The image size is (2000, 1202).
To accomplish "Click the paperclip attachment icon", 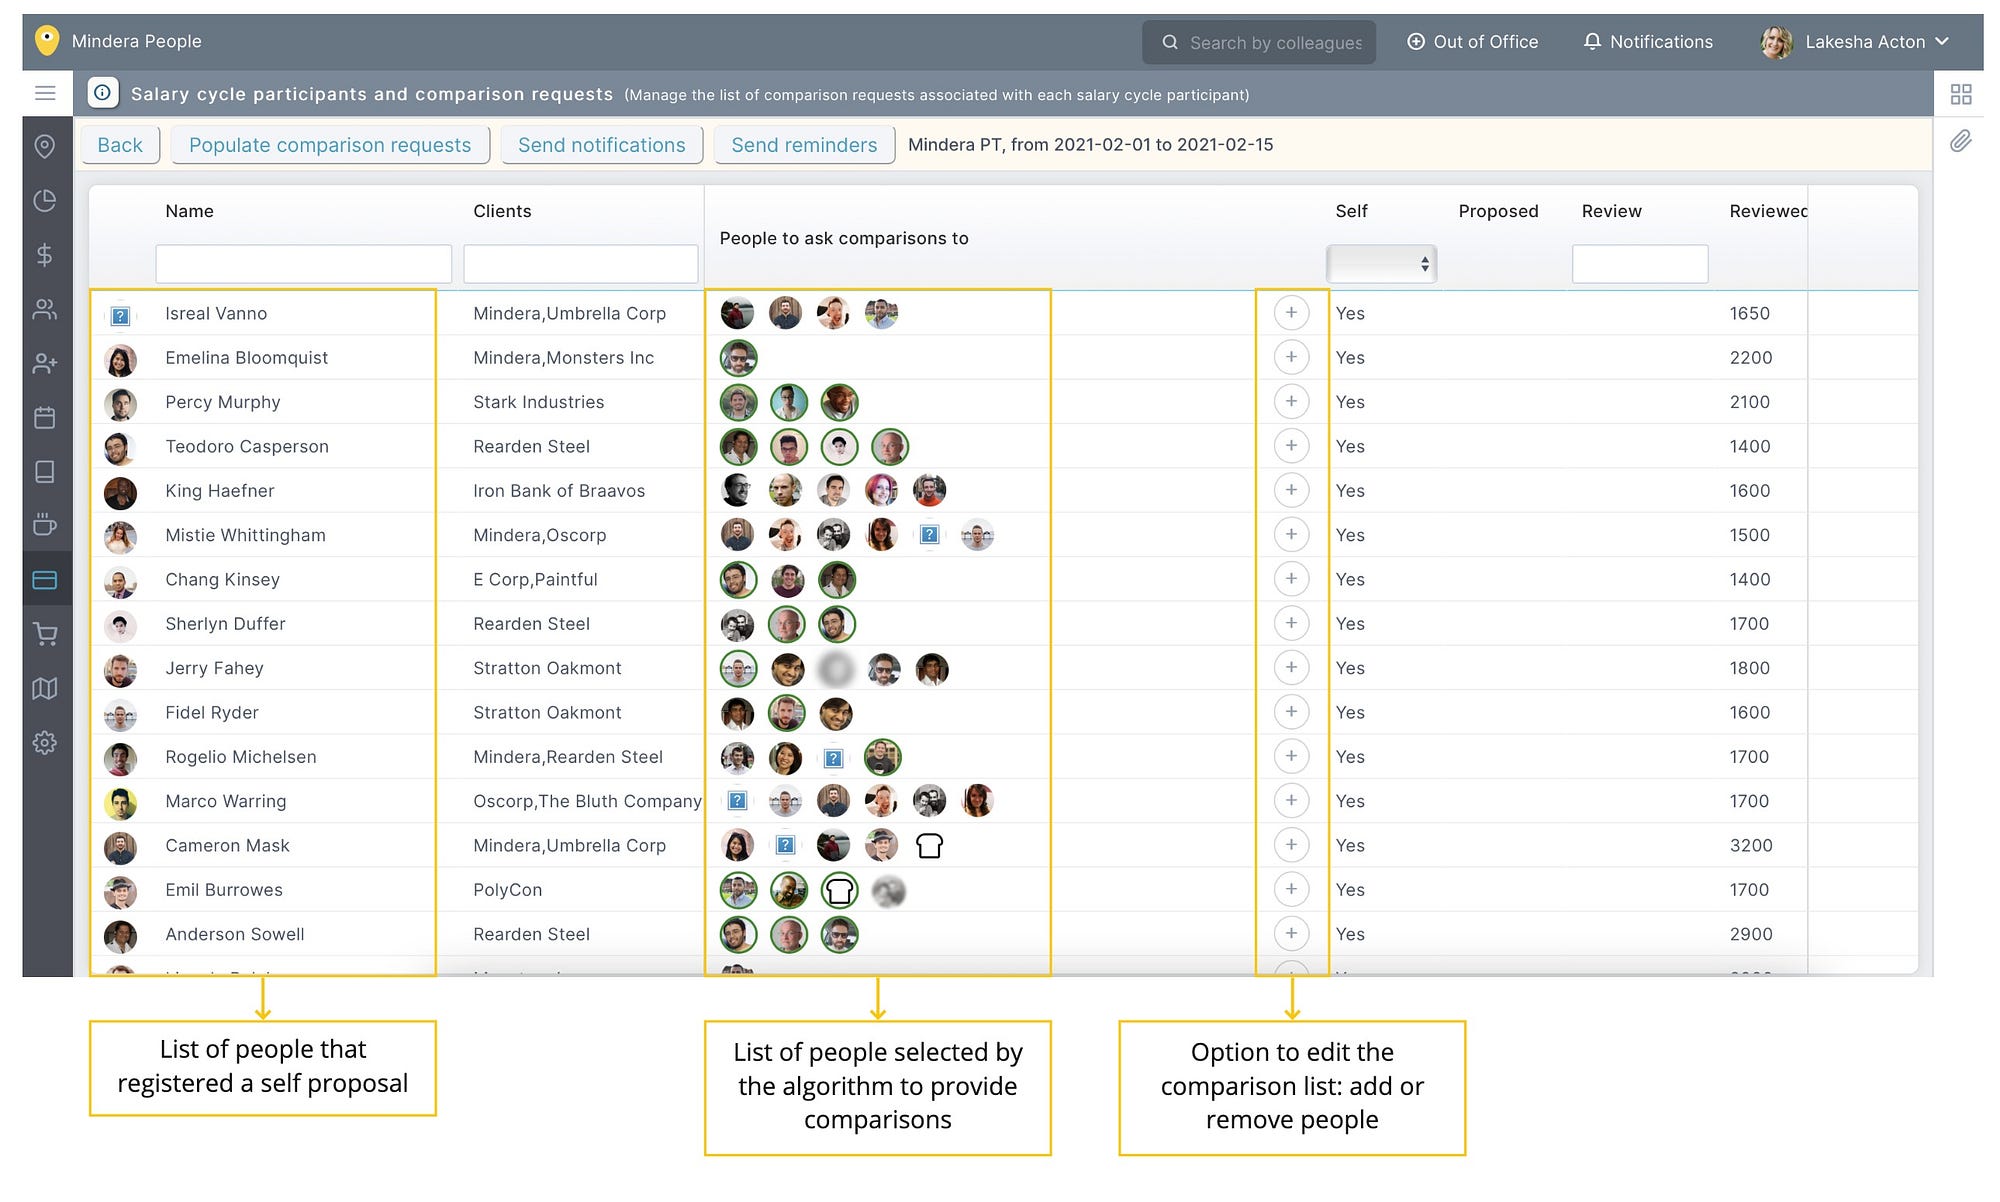I will [1960, 141].
